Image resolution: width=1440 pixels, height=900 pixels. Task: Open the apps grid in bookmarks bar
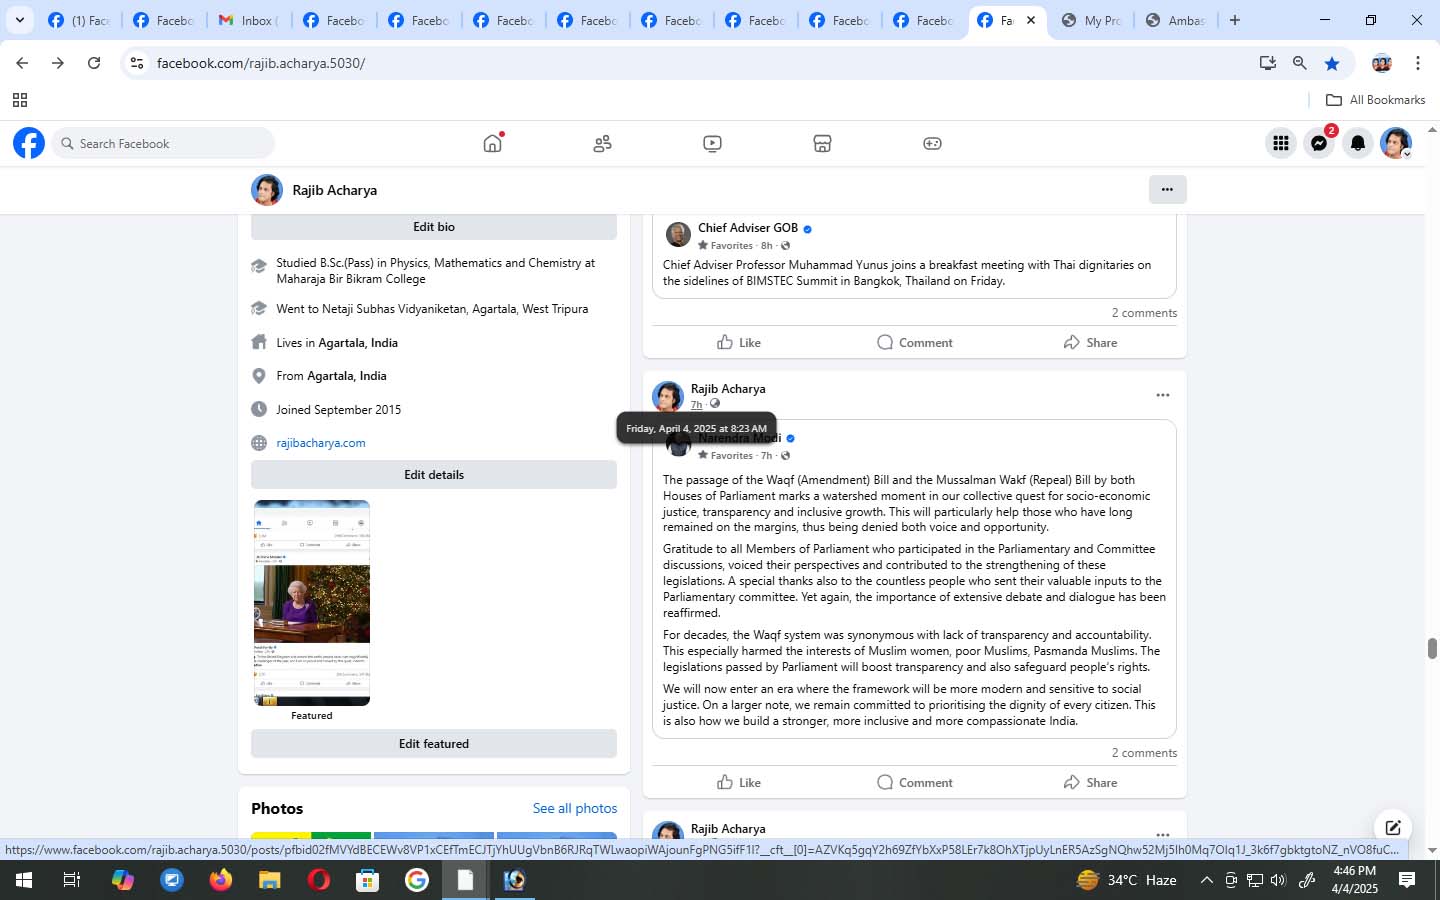pyautogui.click(x=19, y=100)
